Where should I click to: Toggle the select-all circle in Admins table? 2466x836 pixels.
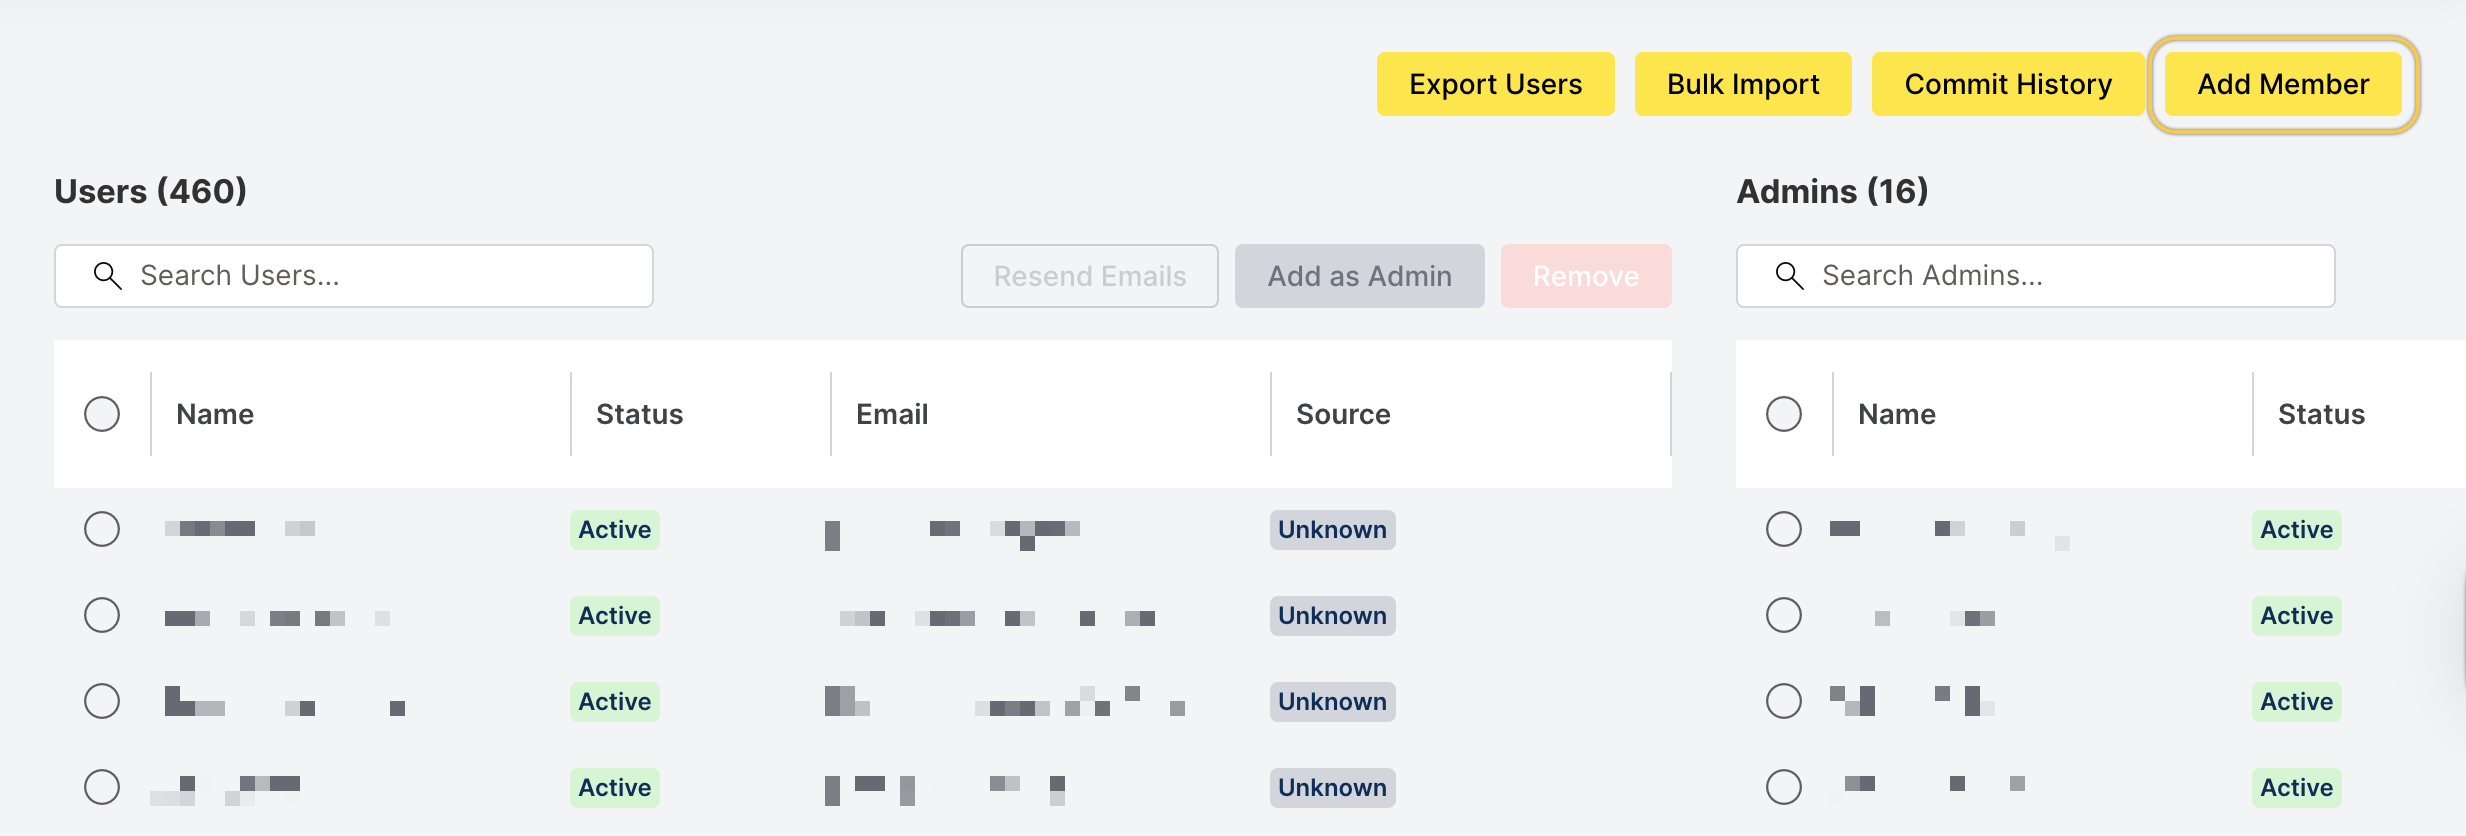pos(1784,414)
